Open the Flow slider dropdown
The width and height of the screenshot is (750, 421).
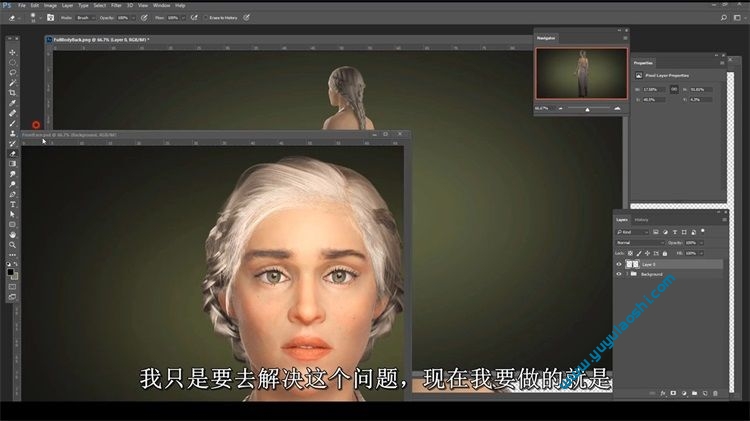pyautogui.click(x=183, y=18)
